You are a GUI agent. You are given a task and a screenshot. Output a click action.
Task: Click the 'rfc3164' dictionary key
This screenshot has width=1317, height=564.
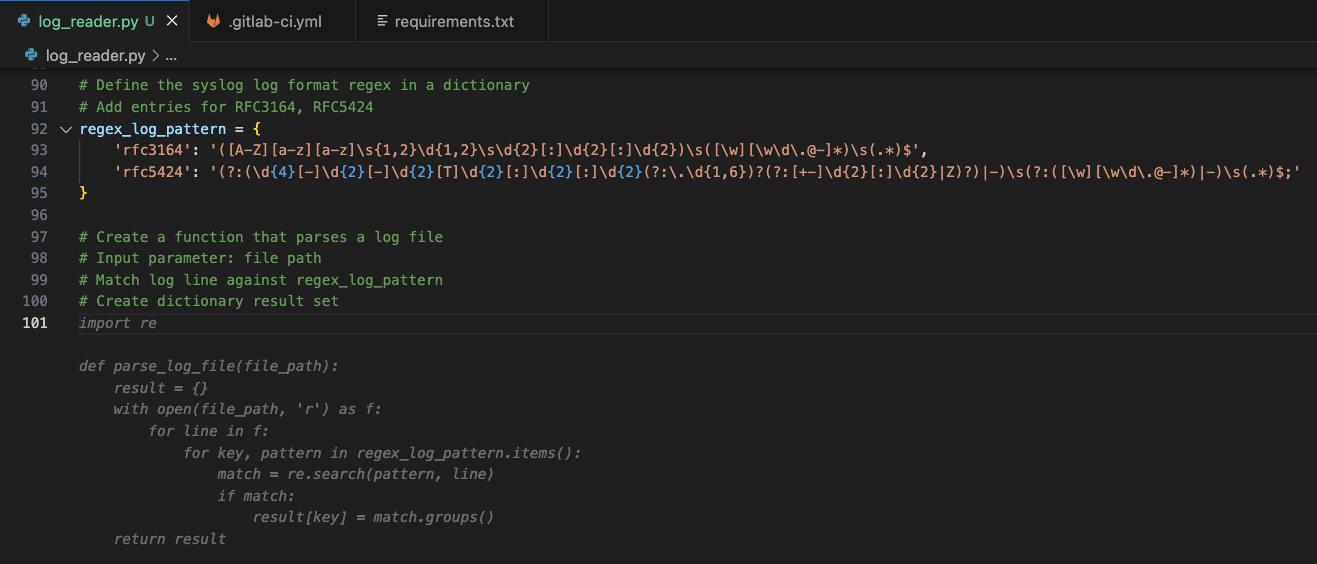tap(152, 150)
